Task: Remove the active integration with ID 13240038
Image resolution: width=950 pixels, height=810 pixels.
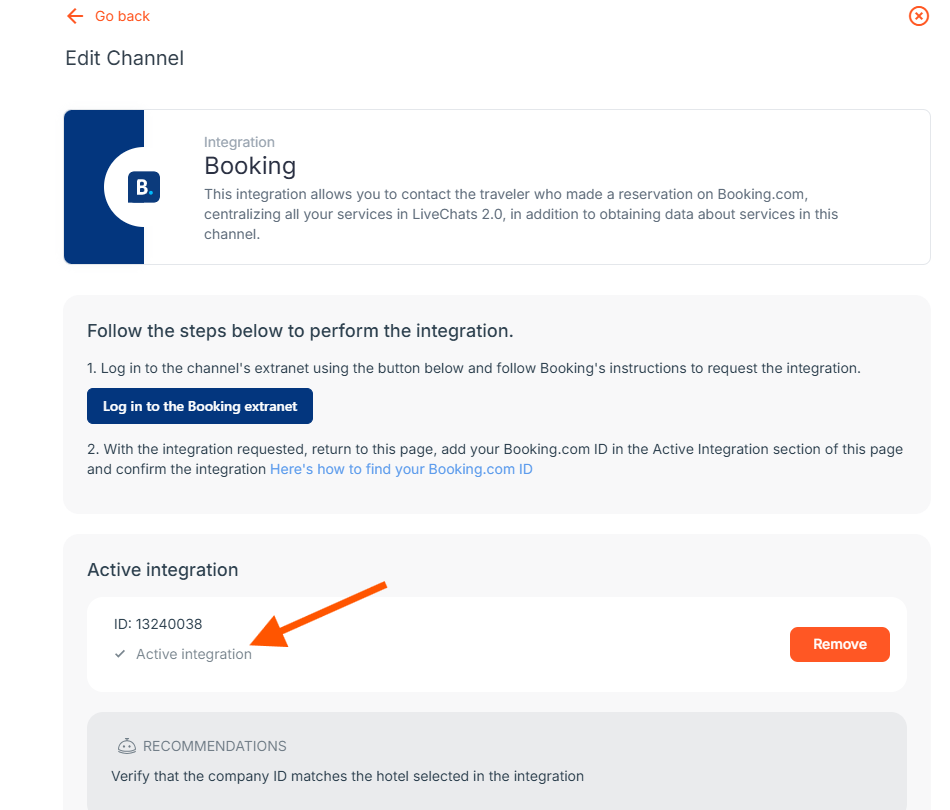Action: point(839,644)
